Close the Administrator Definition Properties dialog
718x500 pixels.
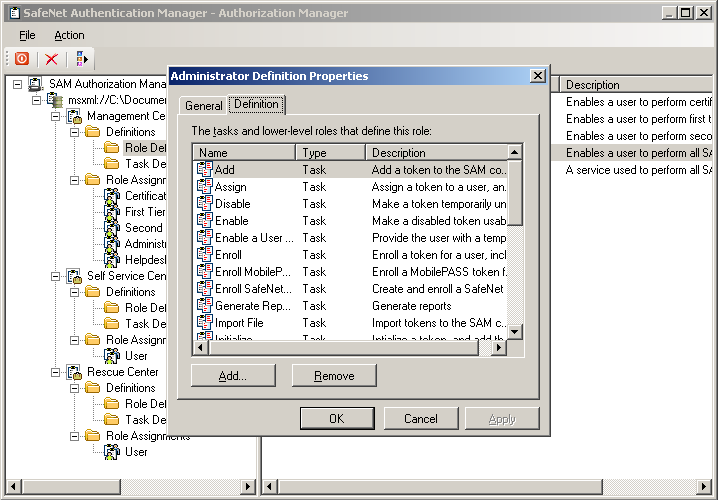(538, 76)
